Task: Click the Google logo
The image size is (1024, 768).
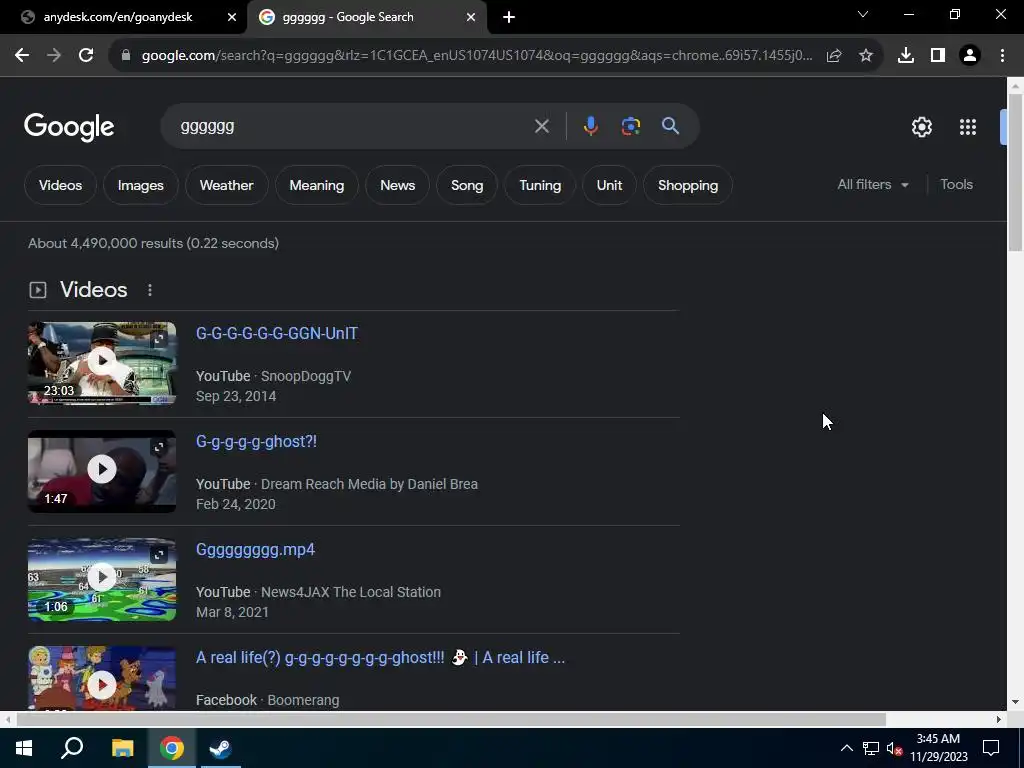Action: click(x=69, y=127)
